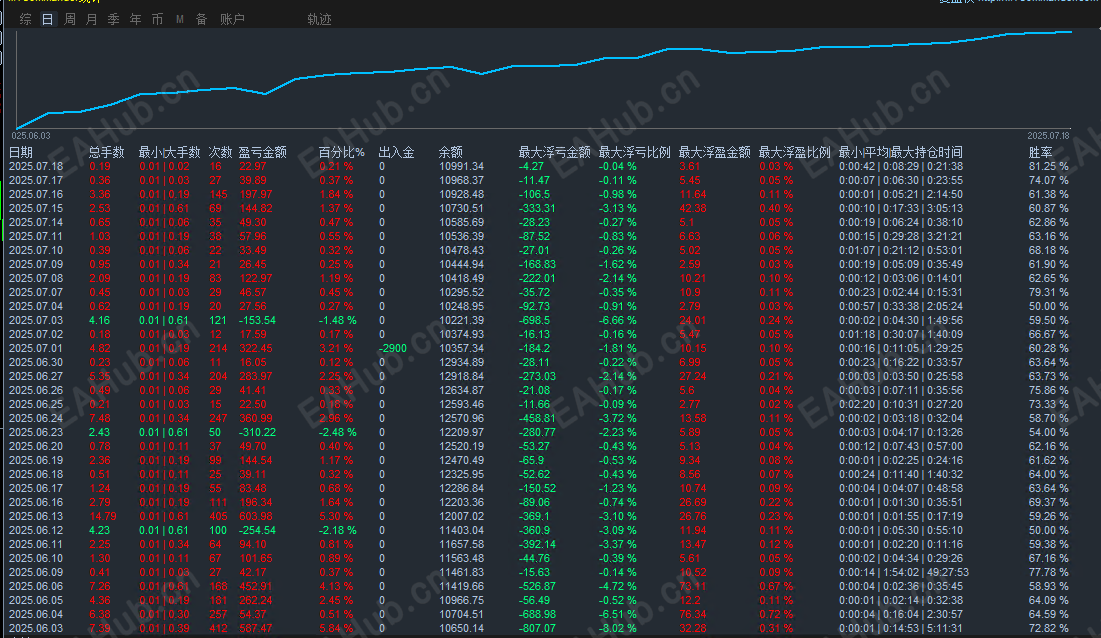
Task: Sort by the 盈亏金额 column header
Action: tap(263, 152)
